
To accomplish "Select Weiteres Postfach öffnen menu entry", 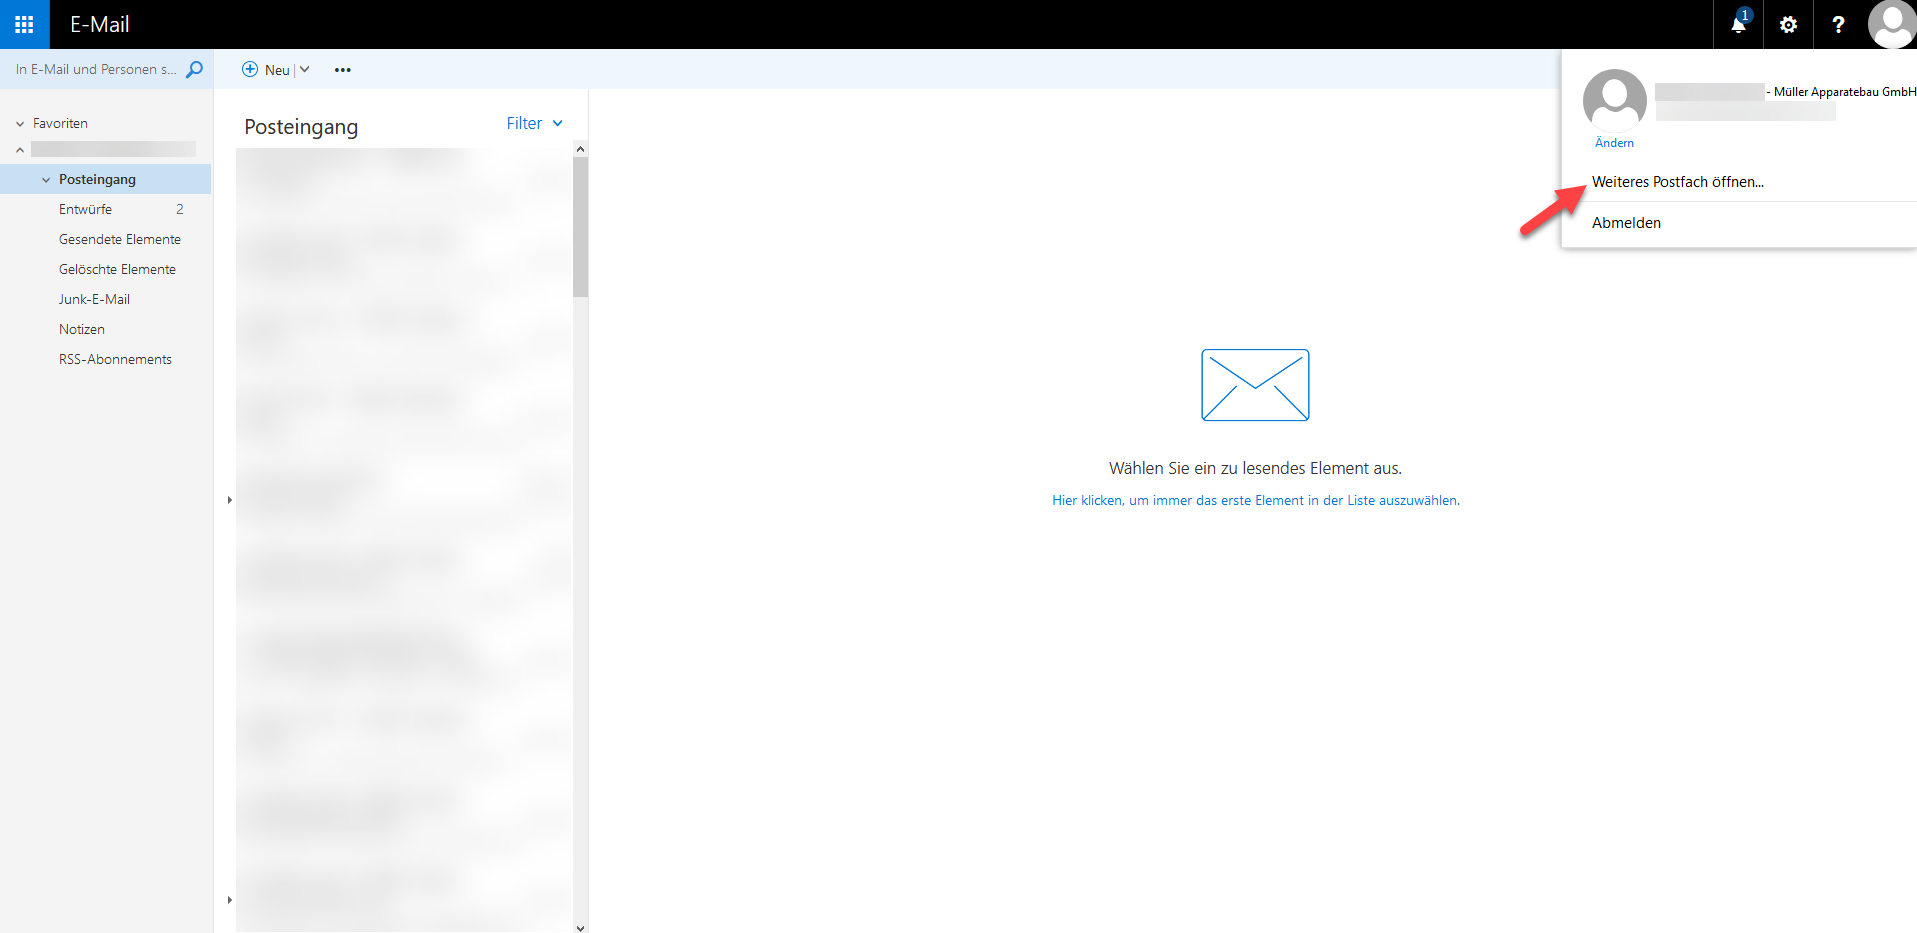I will pyautogui.click(x=1677, y=182).
